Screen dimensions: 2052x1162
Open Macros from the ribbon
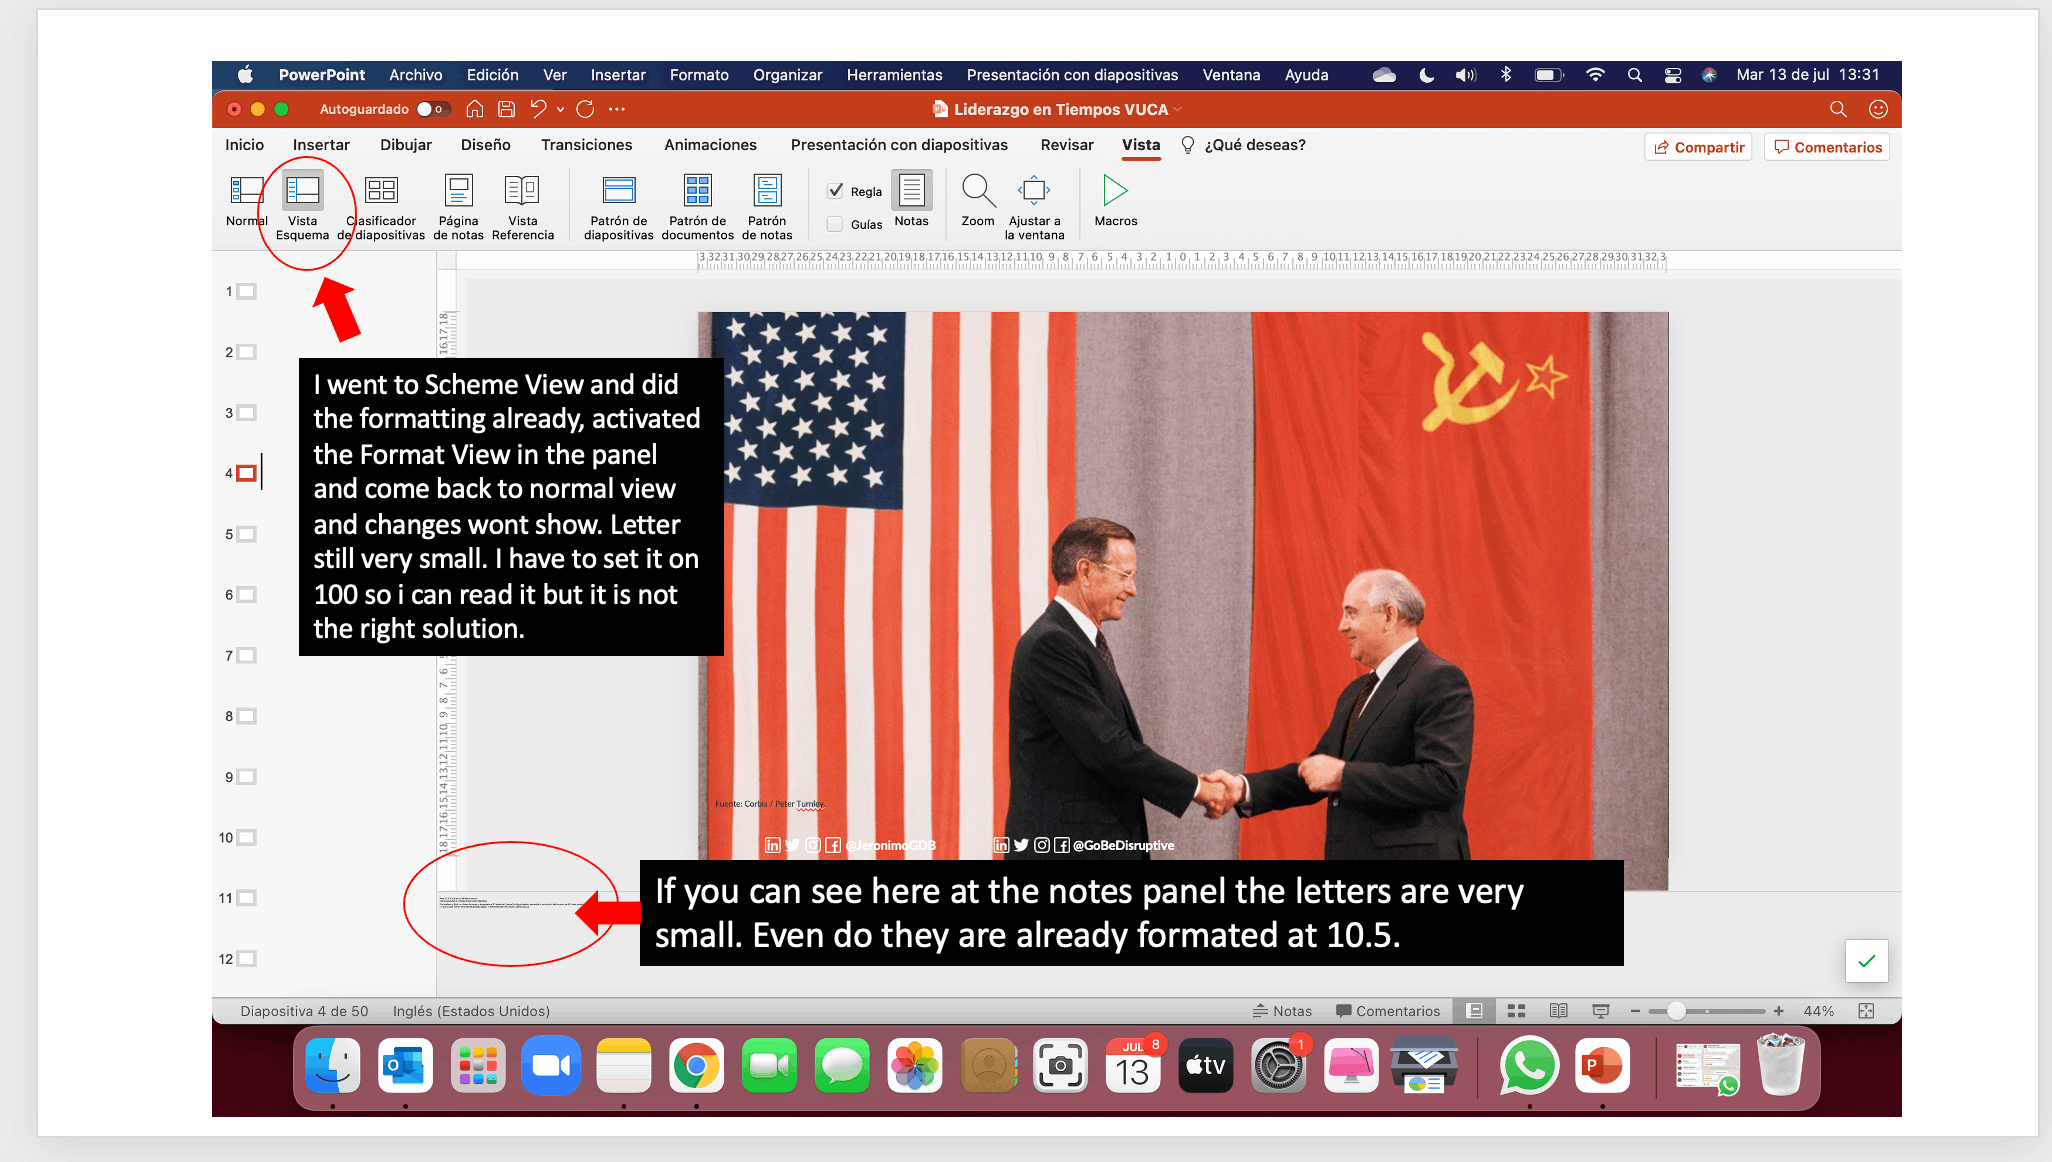(1115, 199)
